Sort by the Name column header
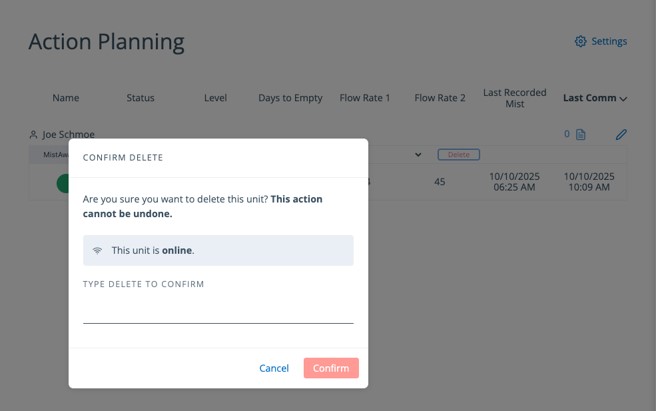Screen dimensions: 656x411 pos(65,98)
